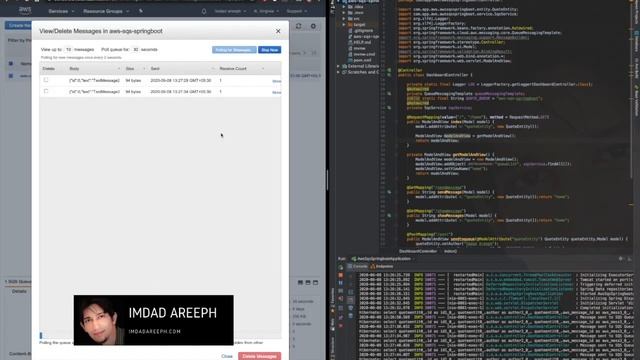Image resolution: width=640 pixels, height=360 pixels.
Task: Click the DashboardController breadcrumb in editor
Action: click(418, 251)
